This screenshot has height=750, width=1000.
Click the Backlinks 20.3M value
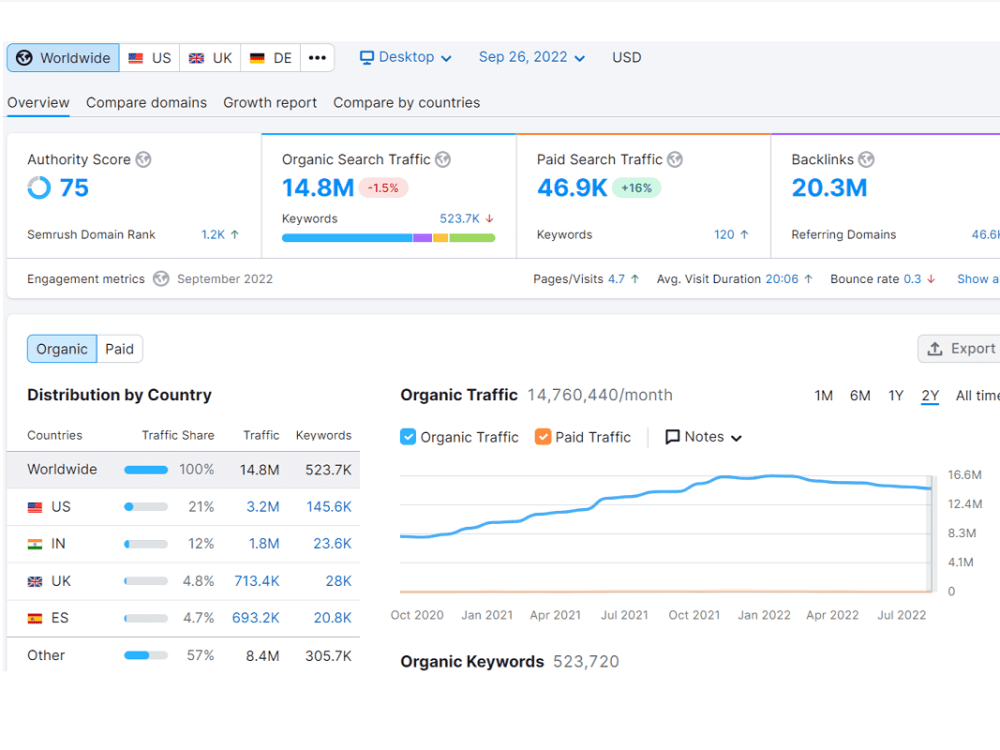click(829, 188)
